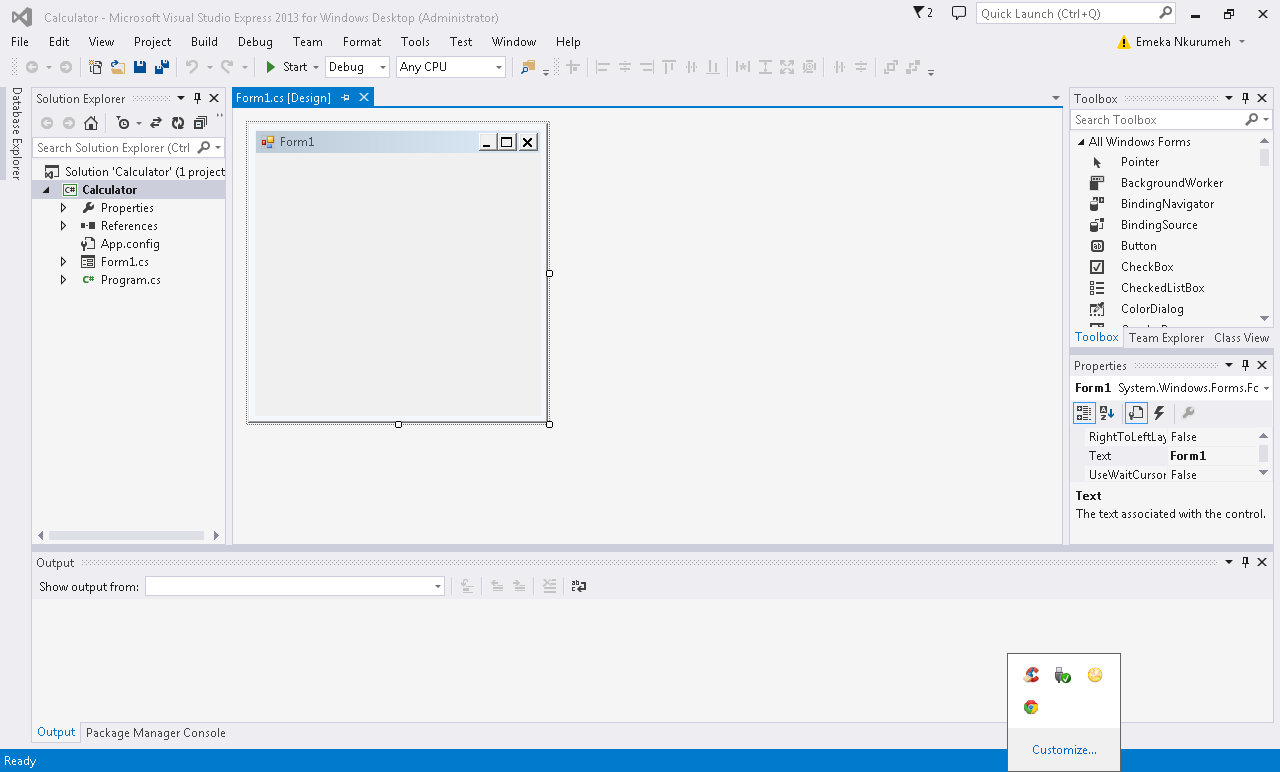Open the Database Explorer side tab

16,133
